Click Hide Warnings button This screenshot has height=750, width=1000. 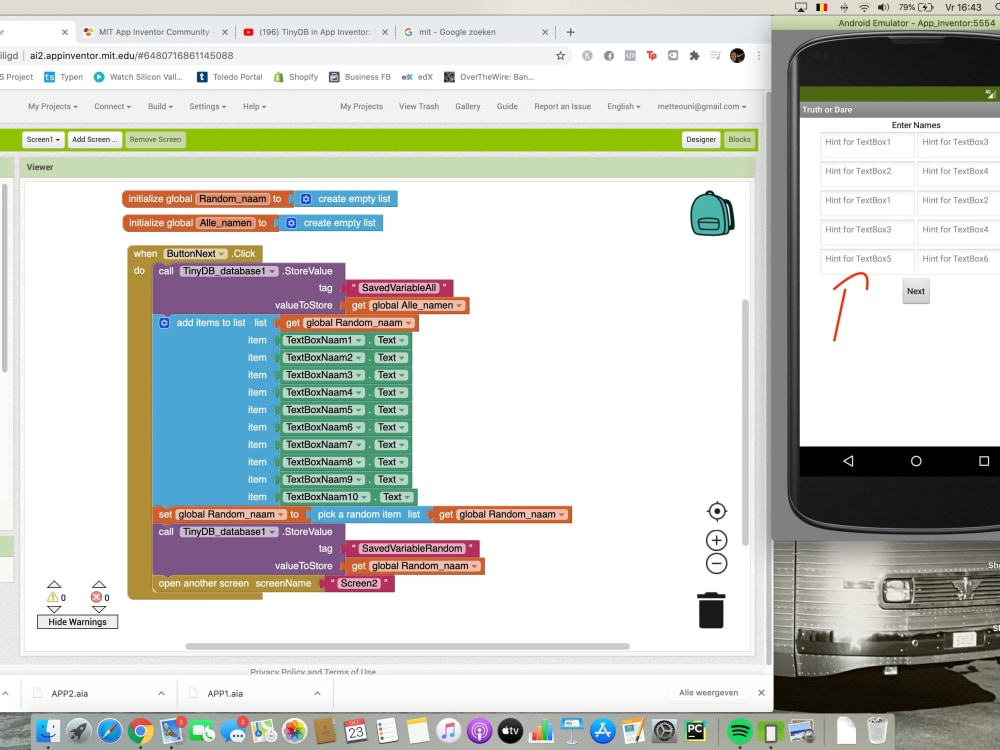[x=78, y=622]
